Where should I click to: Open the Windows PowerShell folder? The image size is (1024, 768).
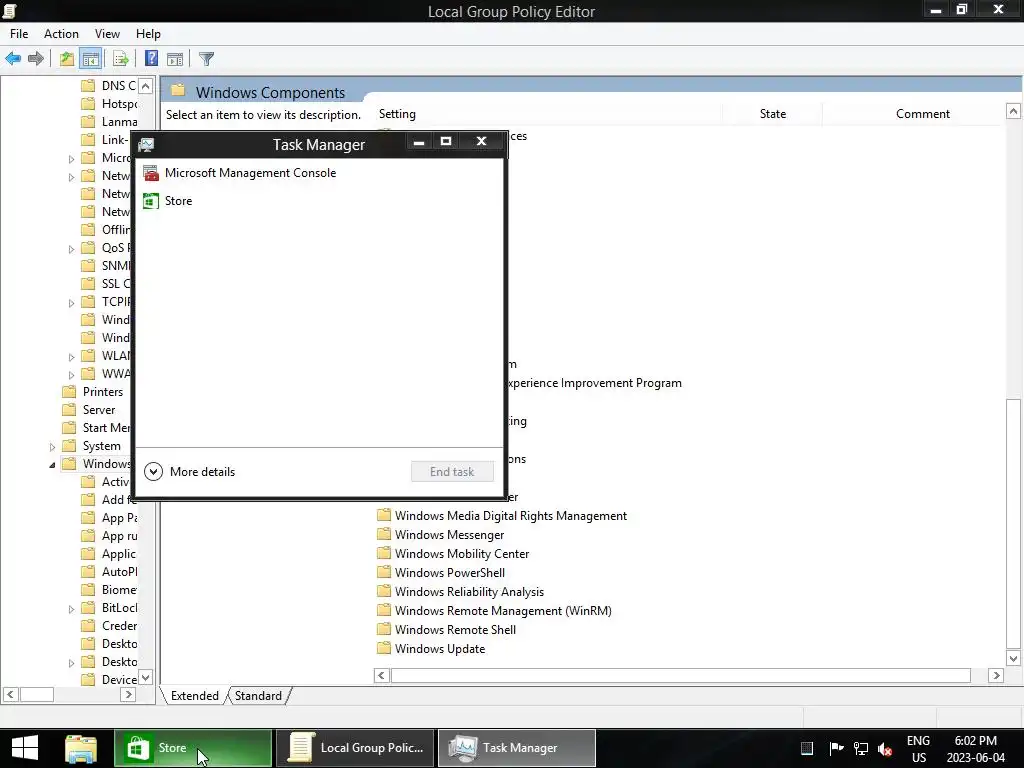441,573
